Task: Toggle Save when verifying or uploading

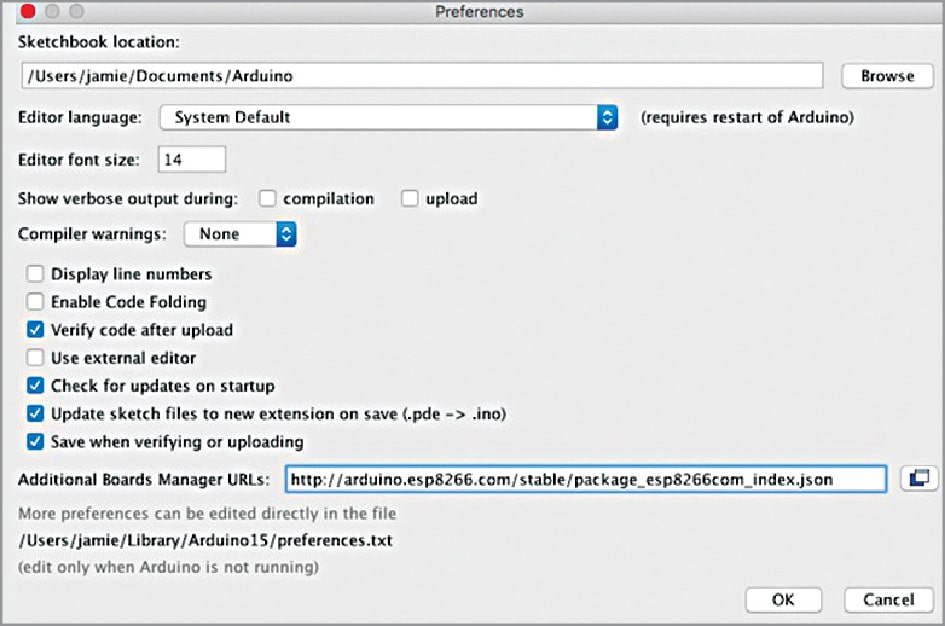Action: click(x=35, y=442)
